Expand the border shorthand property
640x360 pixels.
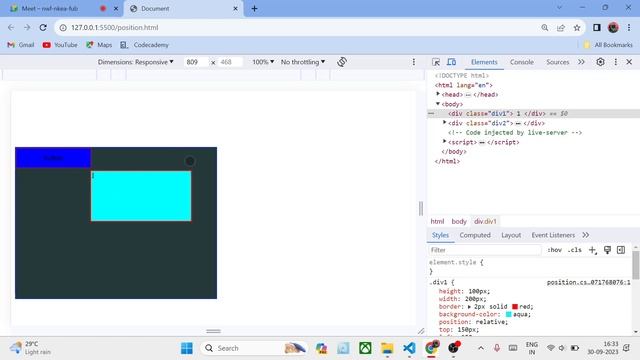(469, 307)
